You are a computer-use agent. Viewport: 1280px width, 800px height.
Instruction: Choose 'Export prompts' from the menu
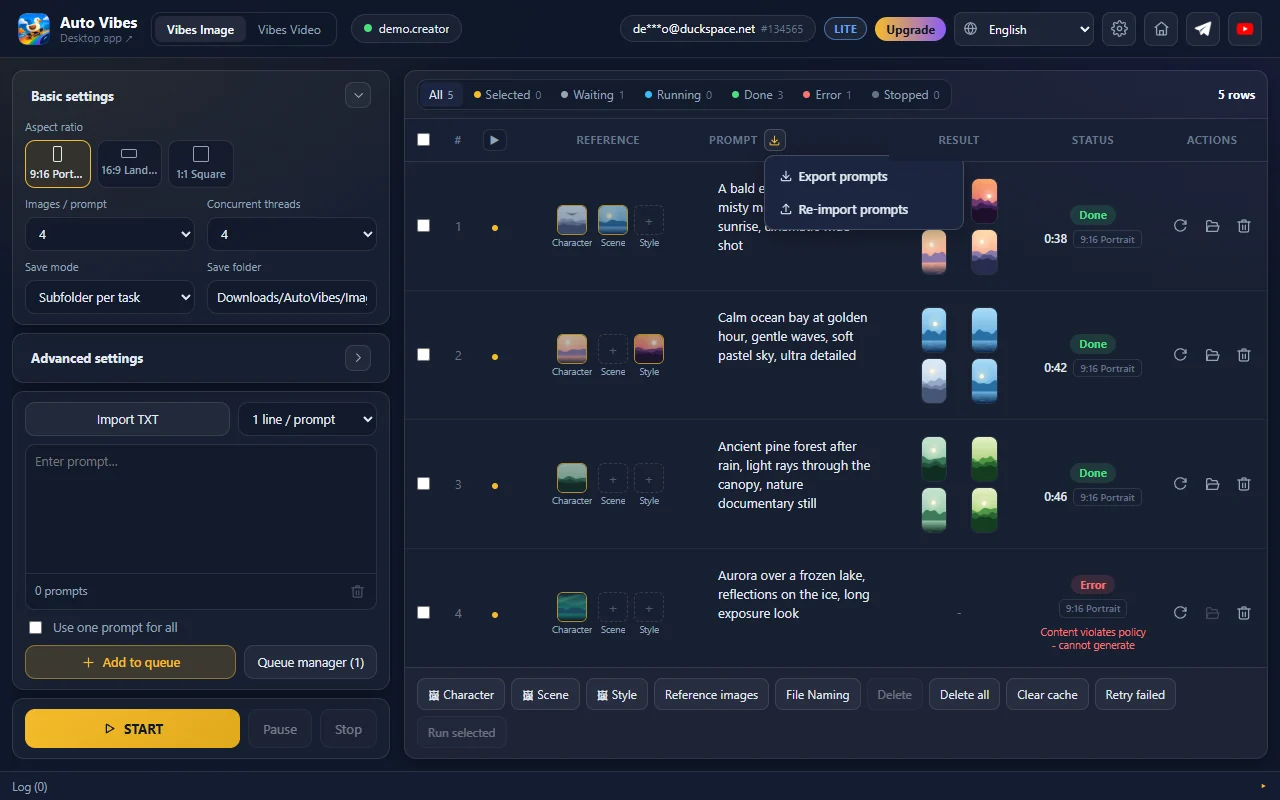click(863, 177)
